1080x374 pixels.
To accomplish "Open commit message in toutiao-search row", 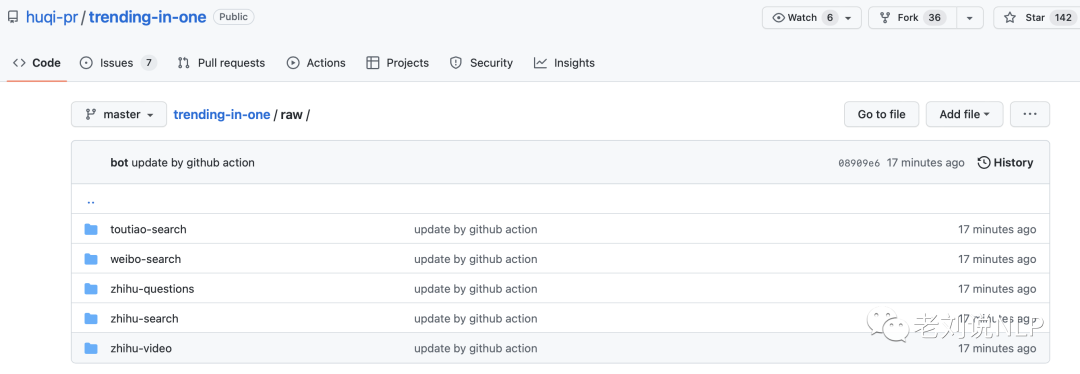I will 475,229.
